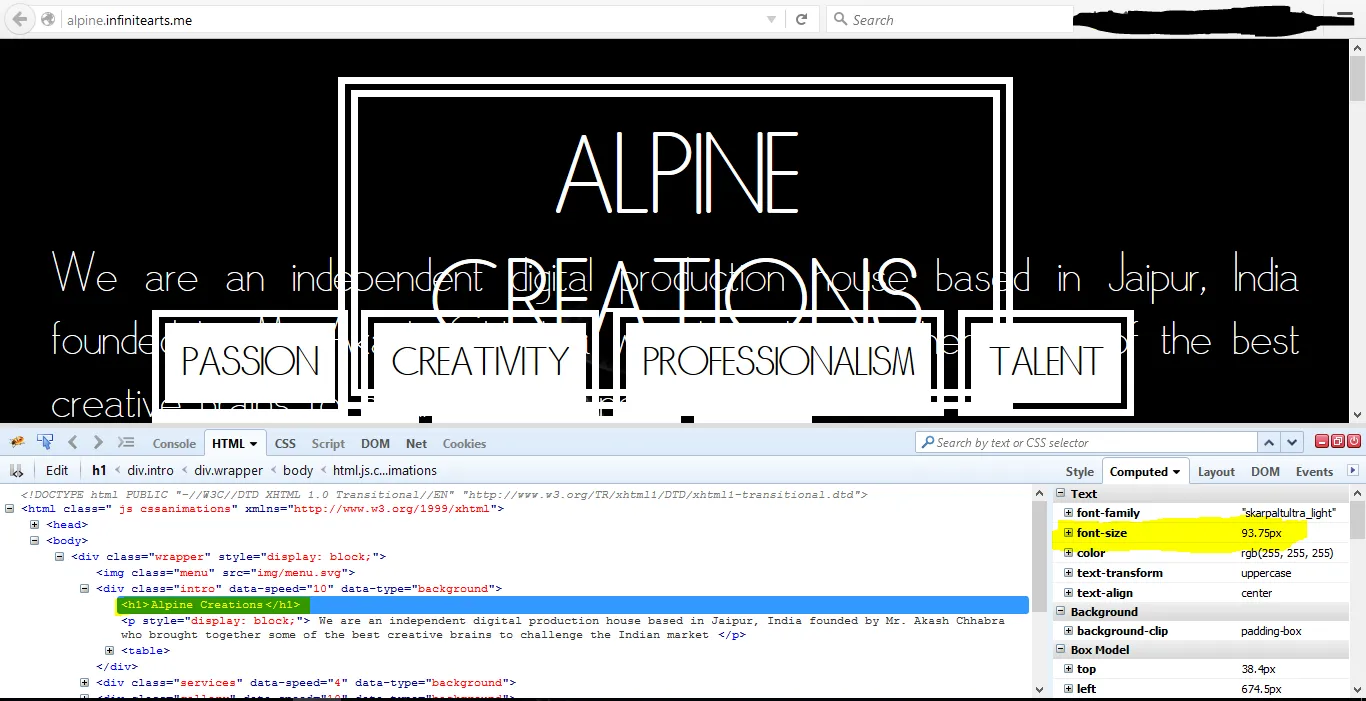This screenshot has width=1366, height=701.
Task: Switch to the Cookies tab
Action: [464, 443]
